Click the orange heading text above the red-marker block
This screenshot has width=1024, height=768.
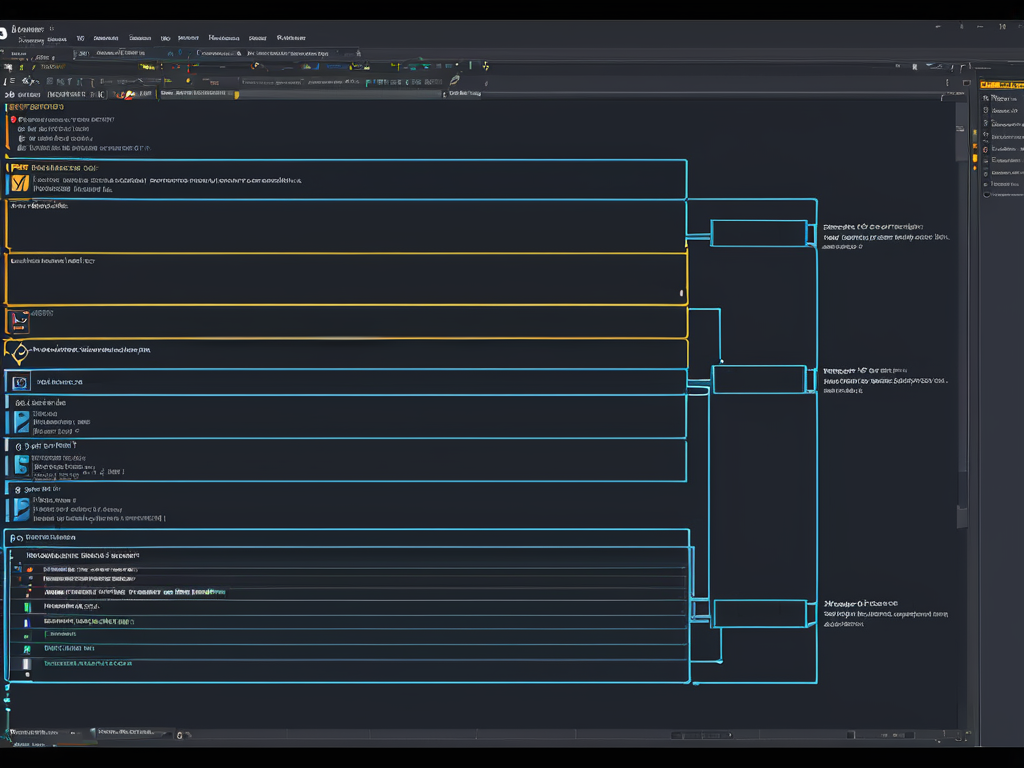36,106
